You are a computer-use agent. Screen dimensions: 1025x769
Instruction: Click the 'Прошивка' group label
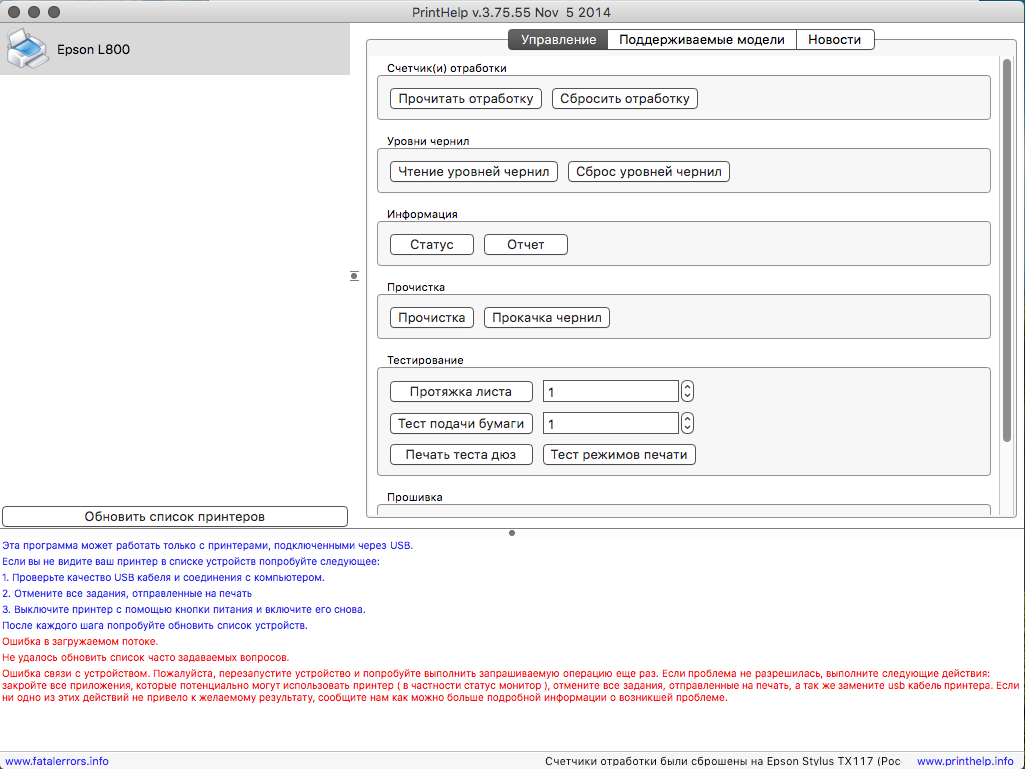(414, 497)
